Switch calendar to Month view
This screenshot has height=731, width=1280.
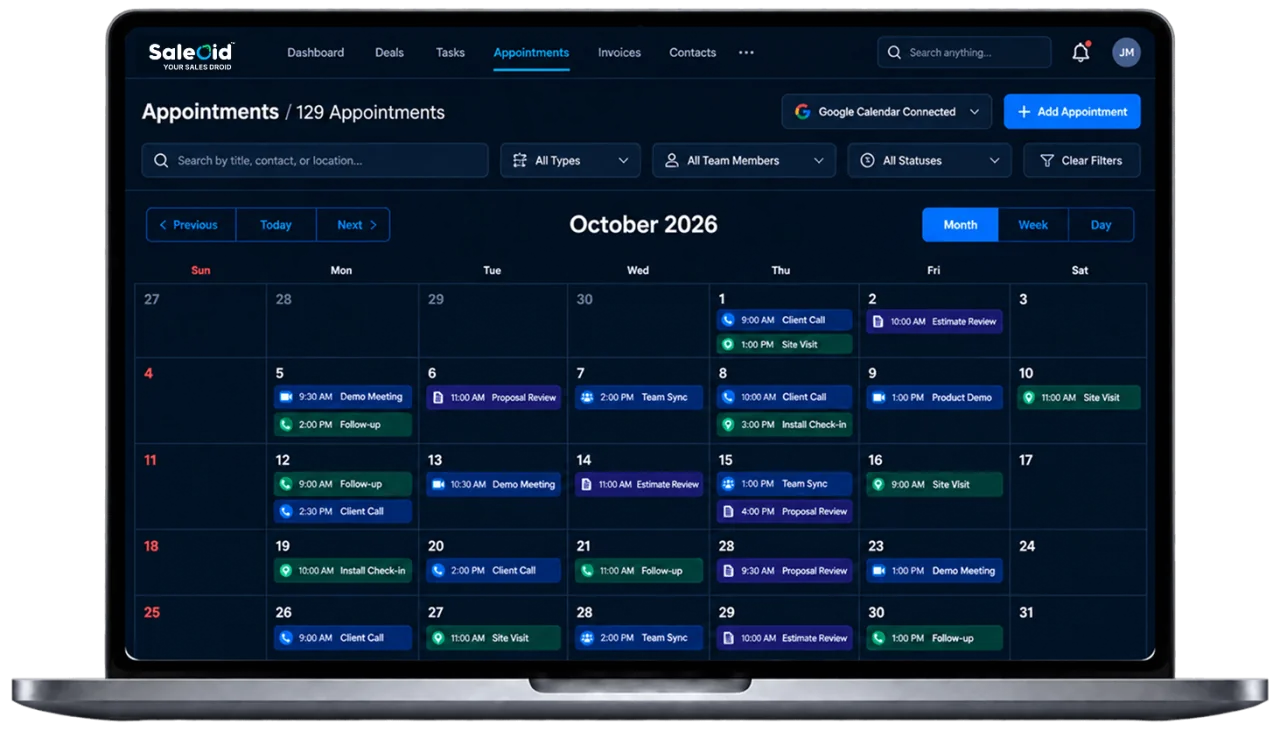[960, 225]
